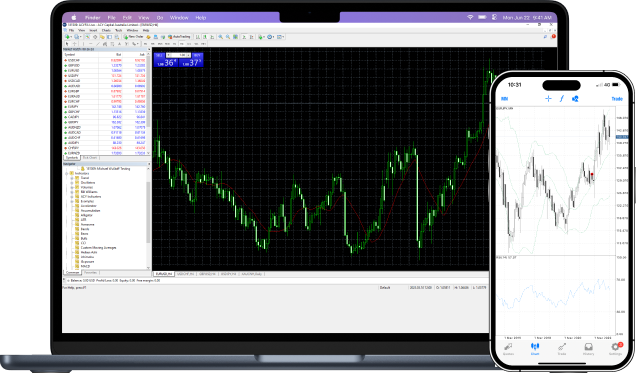Toggle the AutoTrading button

179,37
